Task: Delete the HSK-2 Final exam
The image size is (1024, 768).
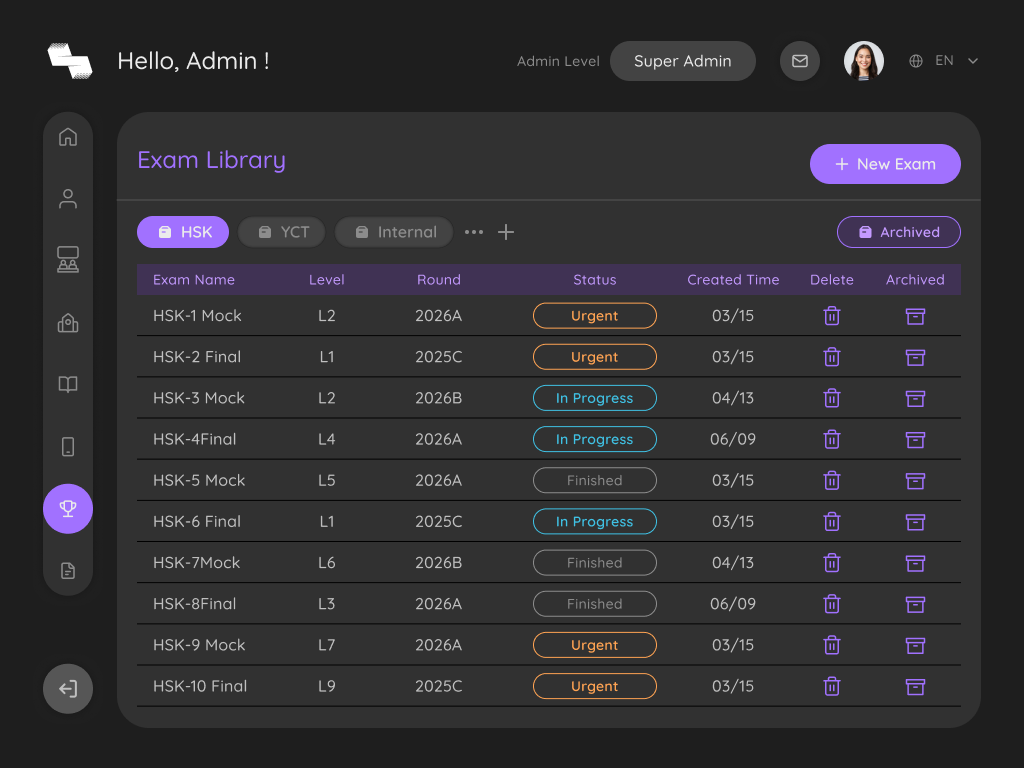Action: pyautogui.click(x=832, y=357)
